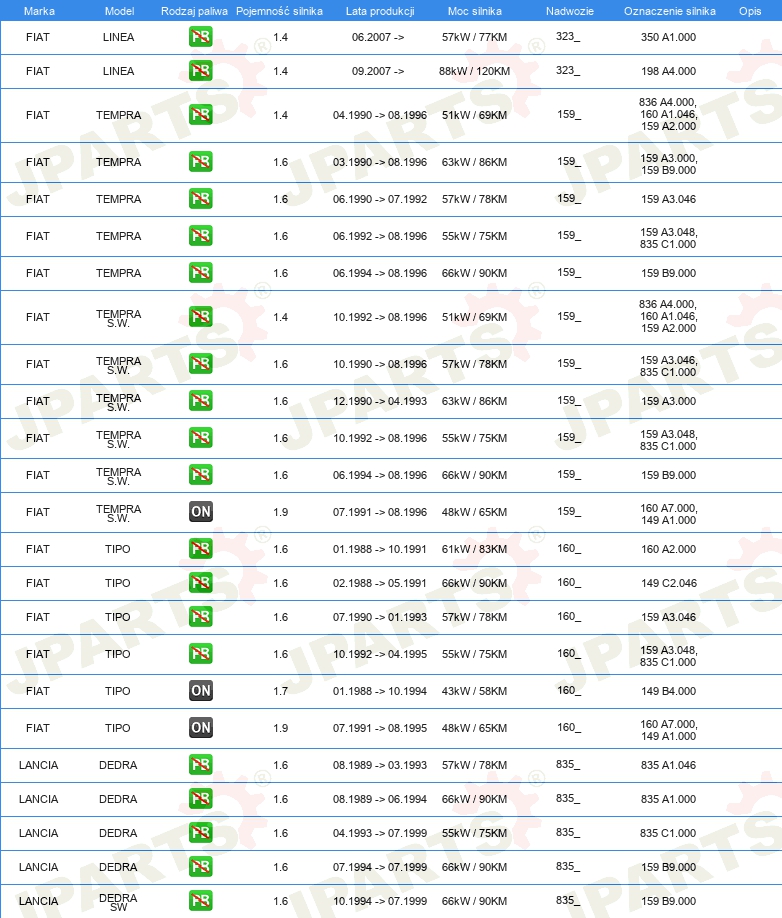Click petrol icon in TIPO 07.1990 row
The image size is (782, 918).
pyautogui.click(x=200, y=616)
